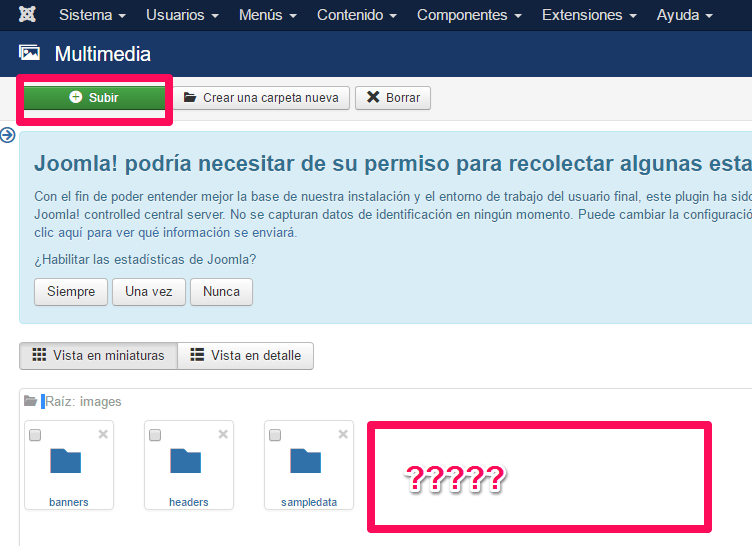This screenshot has width=752, height=546.
Task: Open the sampledata folder icon
Action: 306,461
